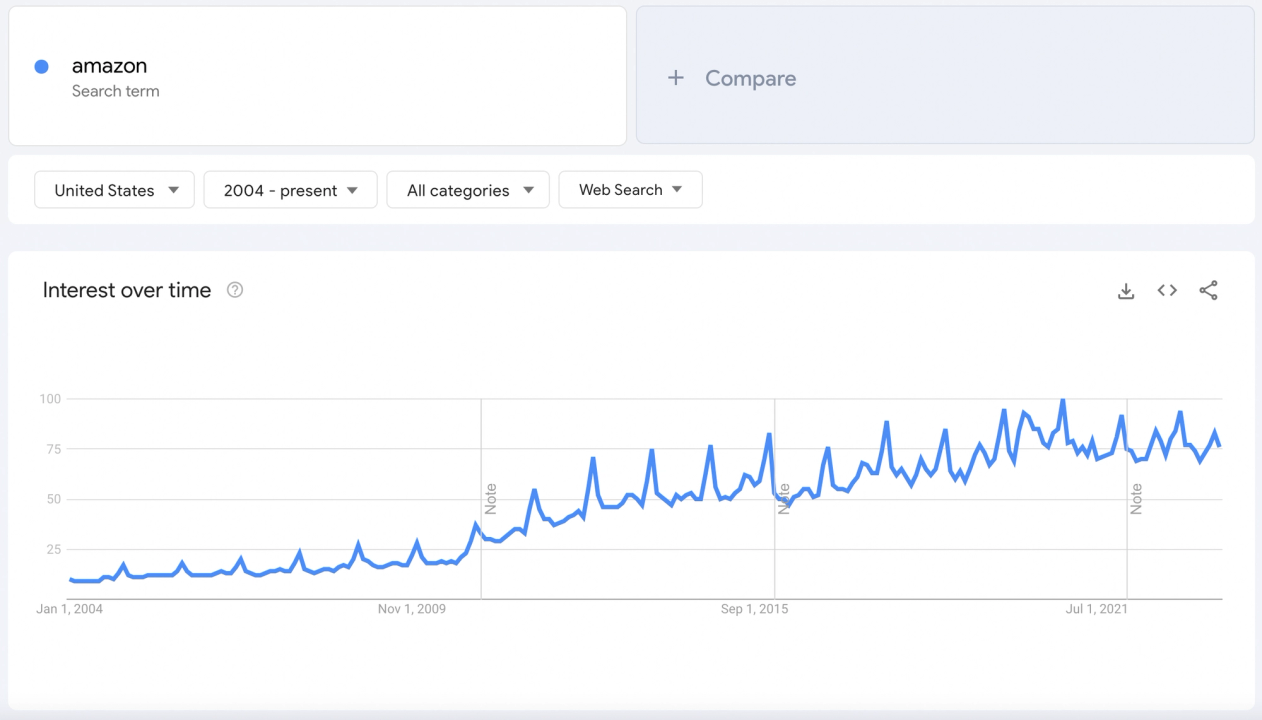Click the blue dot beside amazon

41,66
